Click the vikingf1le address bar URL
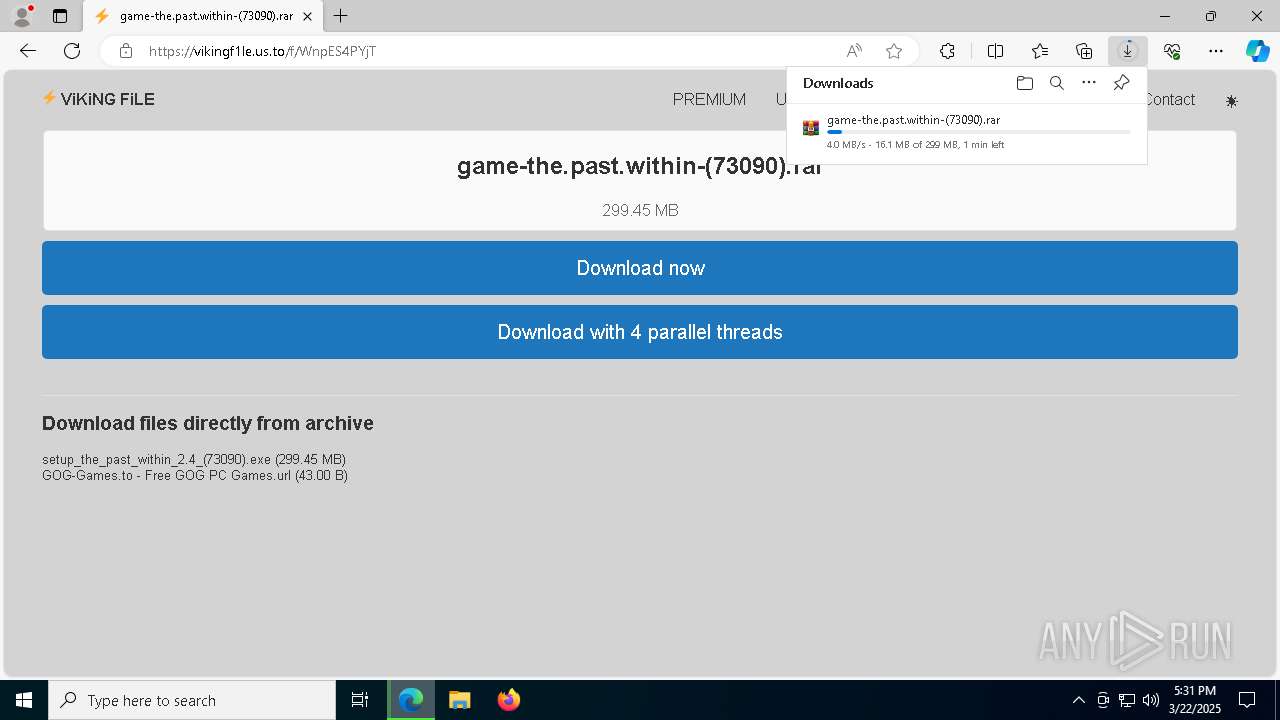 pyautogui.click(x=262, y=51)
